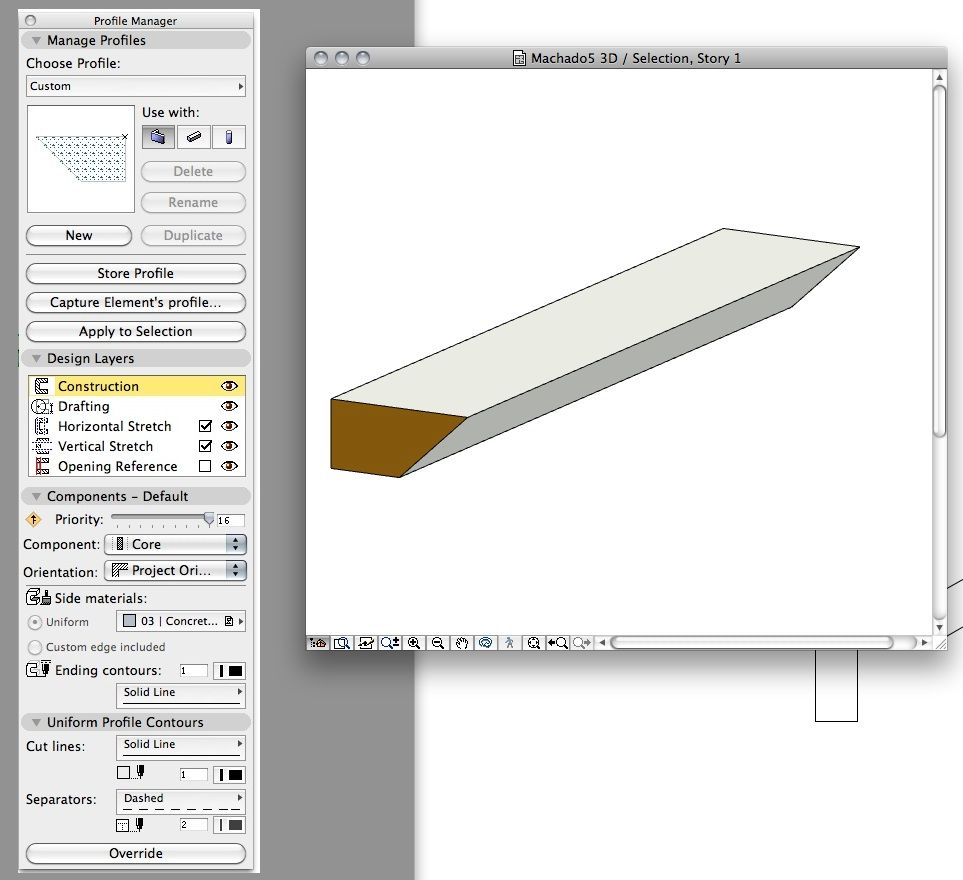Click the Vertical Stretch layer icon
The width and height of the screenshot is (963, 880).
coord(42,446)
